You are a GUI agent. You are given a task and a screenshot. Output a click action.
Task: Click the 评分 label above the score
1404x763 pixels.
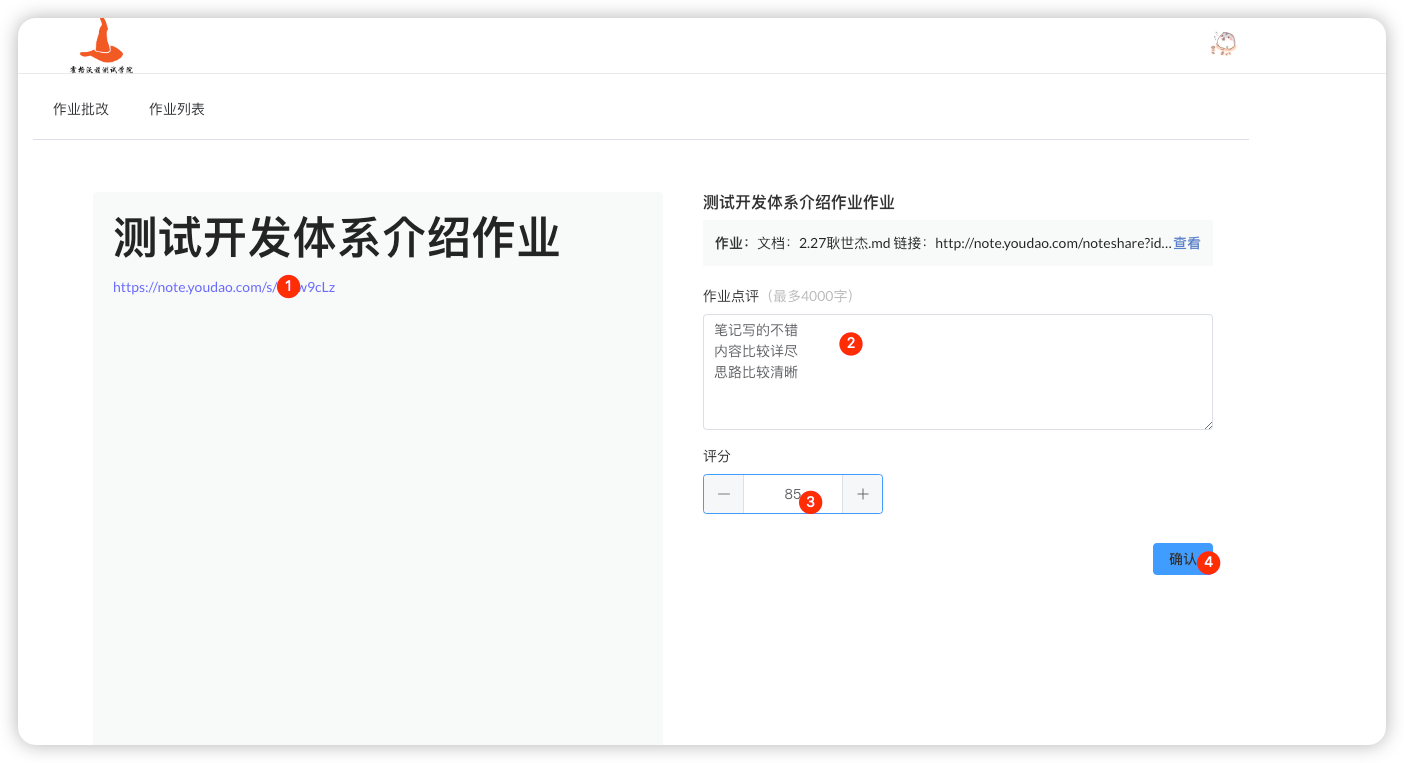(x=717, y=456)
